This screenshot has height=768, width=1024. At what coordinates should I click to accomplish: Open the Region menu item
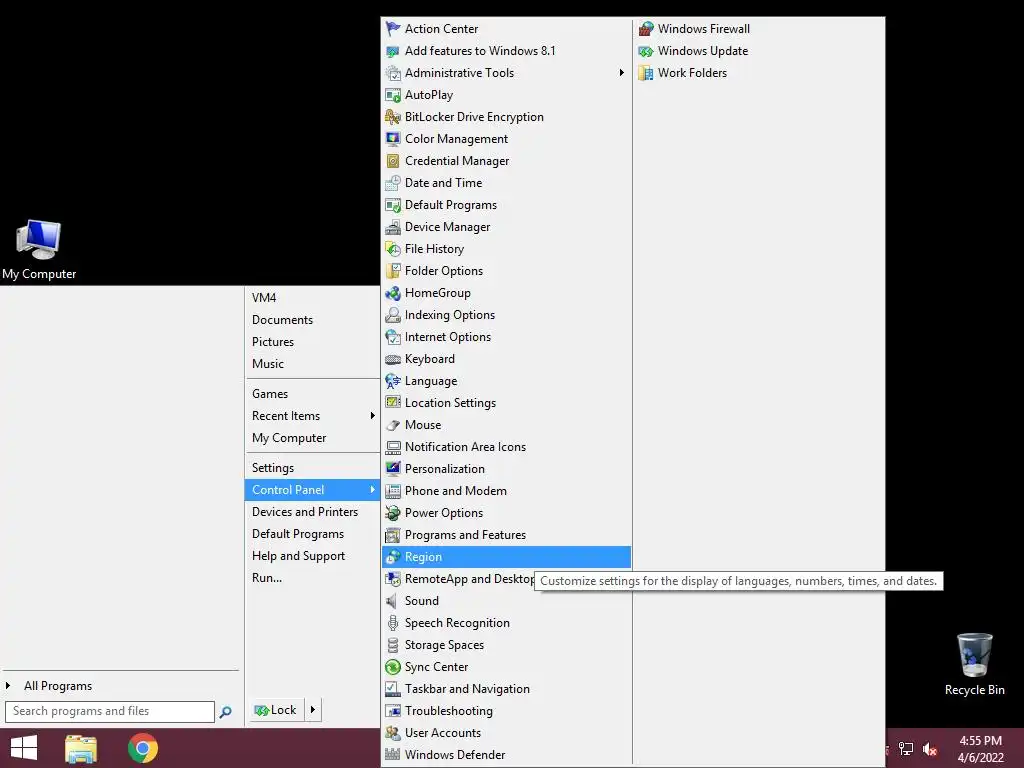pos(506,557)
